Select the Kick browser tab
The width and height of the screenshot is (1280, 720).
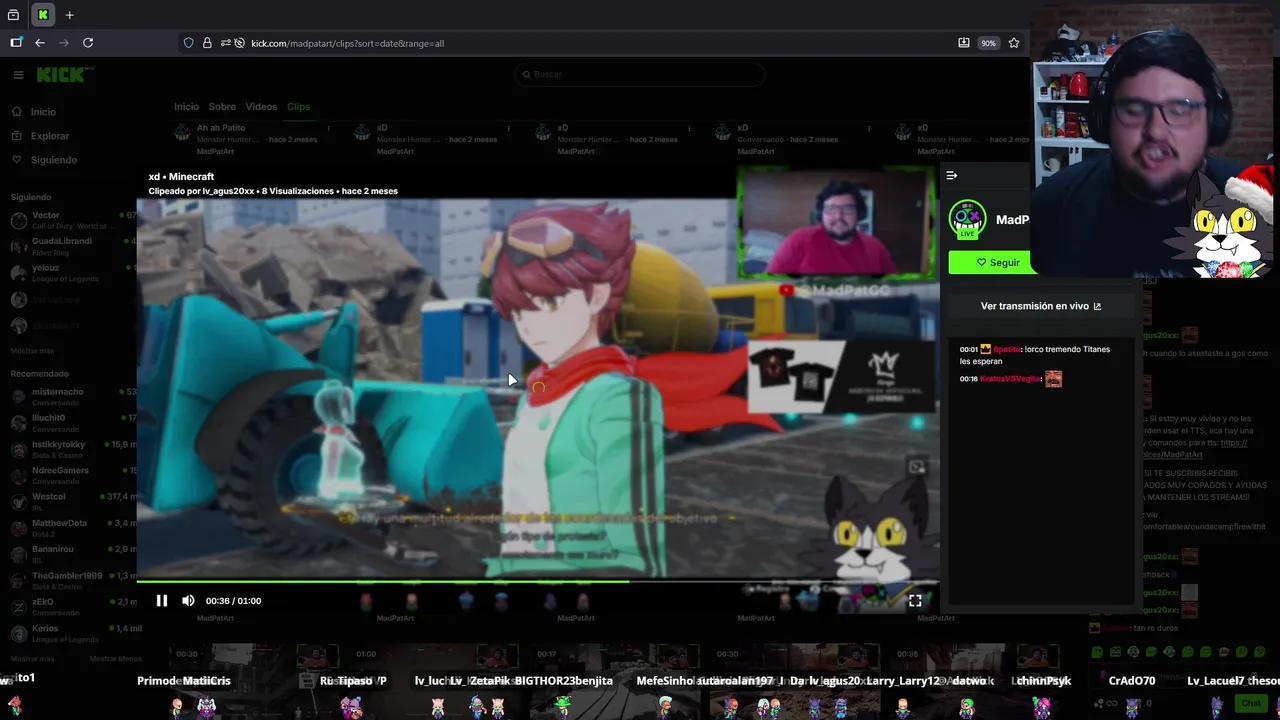point(43,15)
